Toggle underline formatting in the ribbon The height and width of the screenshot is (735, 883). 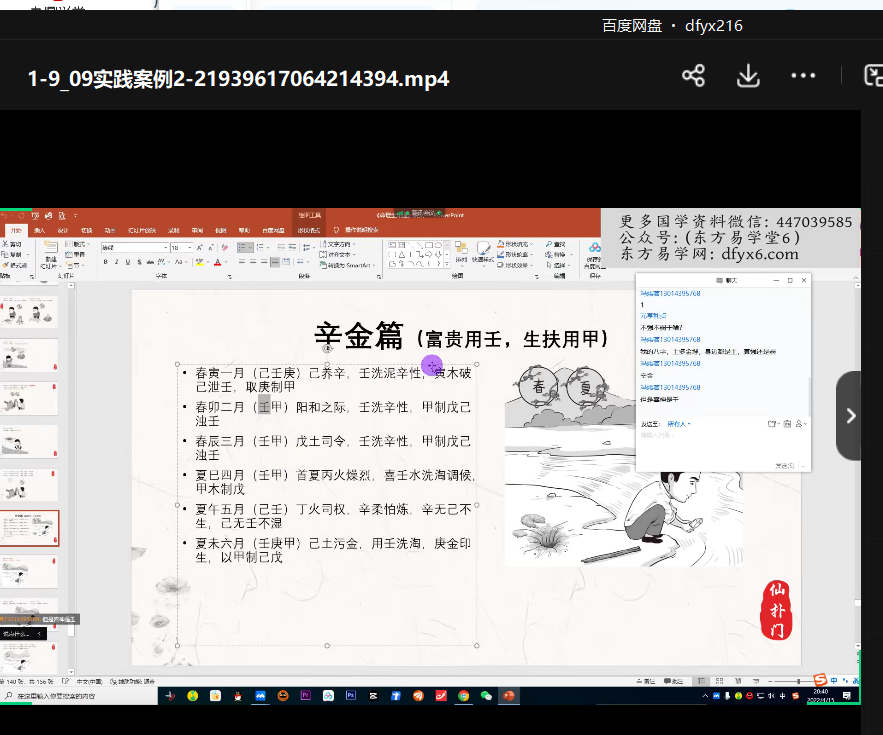coord(127,263)
